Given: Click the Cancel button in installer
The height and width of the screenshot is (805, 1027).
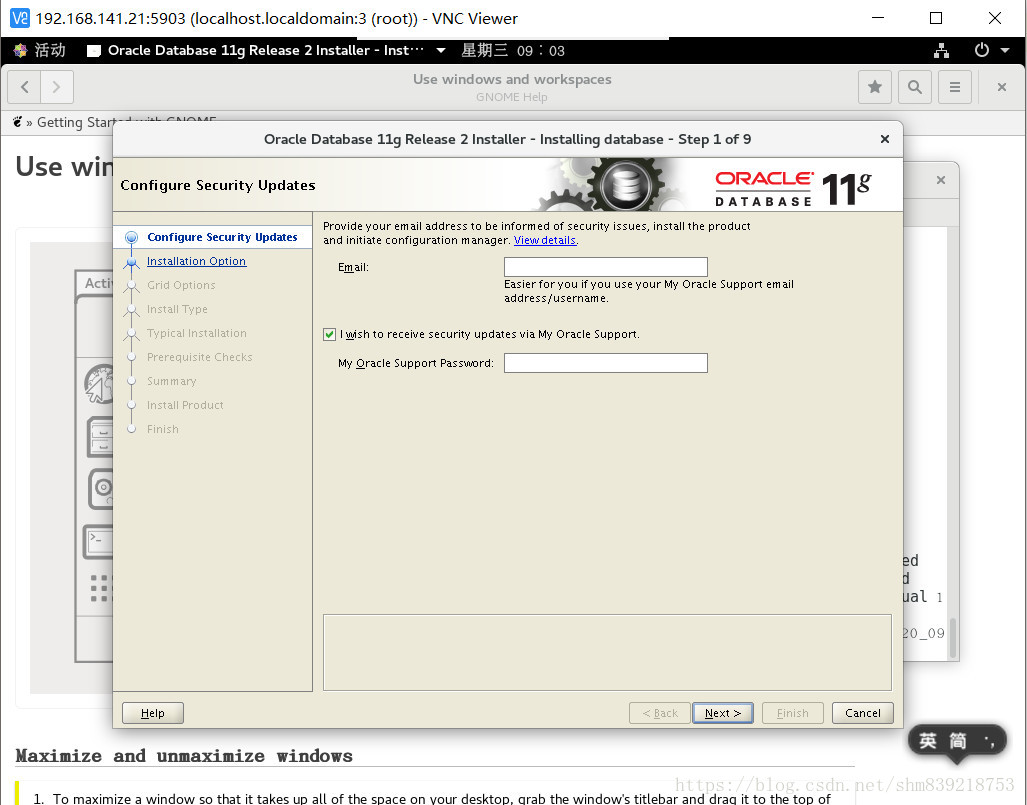Looking at the screenshot, I should click(x=863, y=713).
